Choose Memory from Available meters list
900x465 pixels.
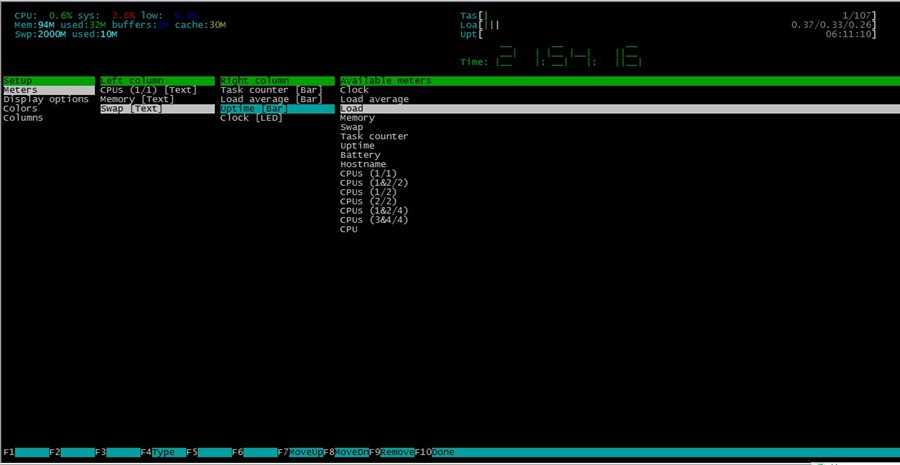tap(357, 118)
